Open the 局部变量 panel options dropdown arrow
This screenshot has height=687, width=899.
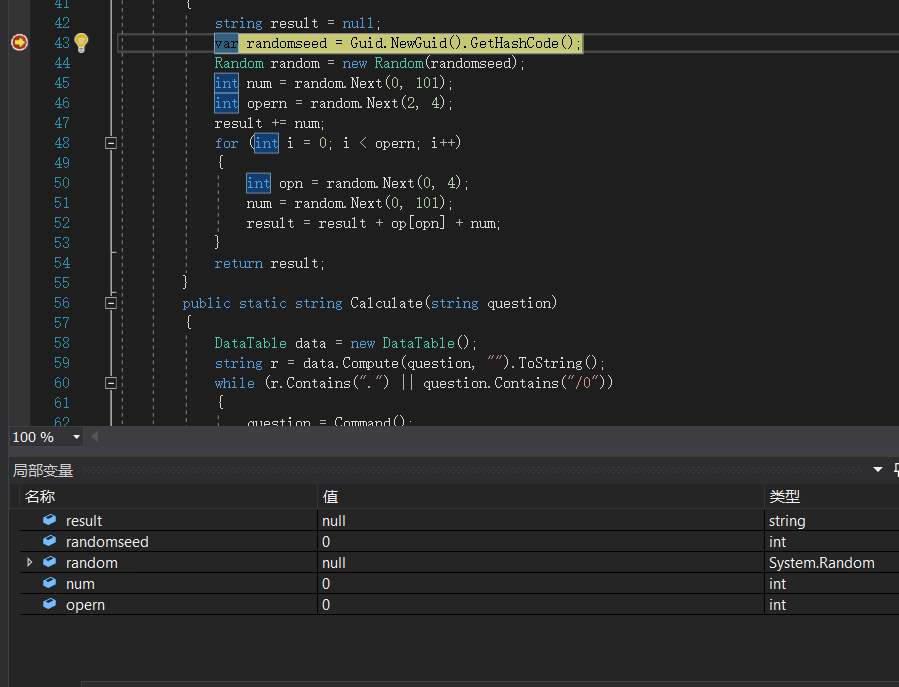(877, 469)
